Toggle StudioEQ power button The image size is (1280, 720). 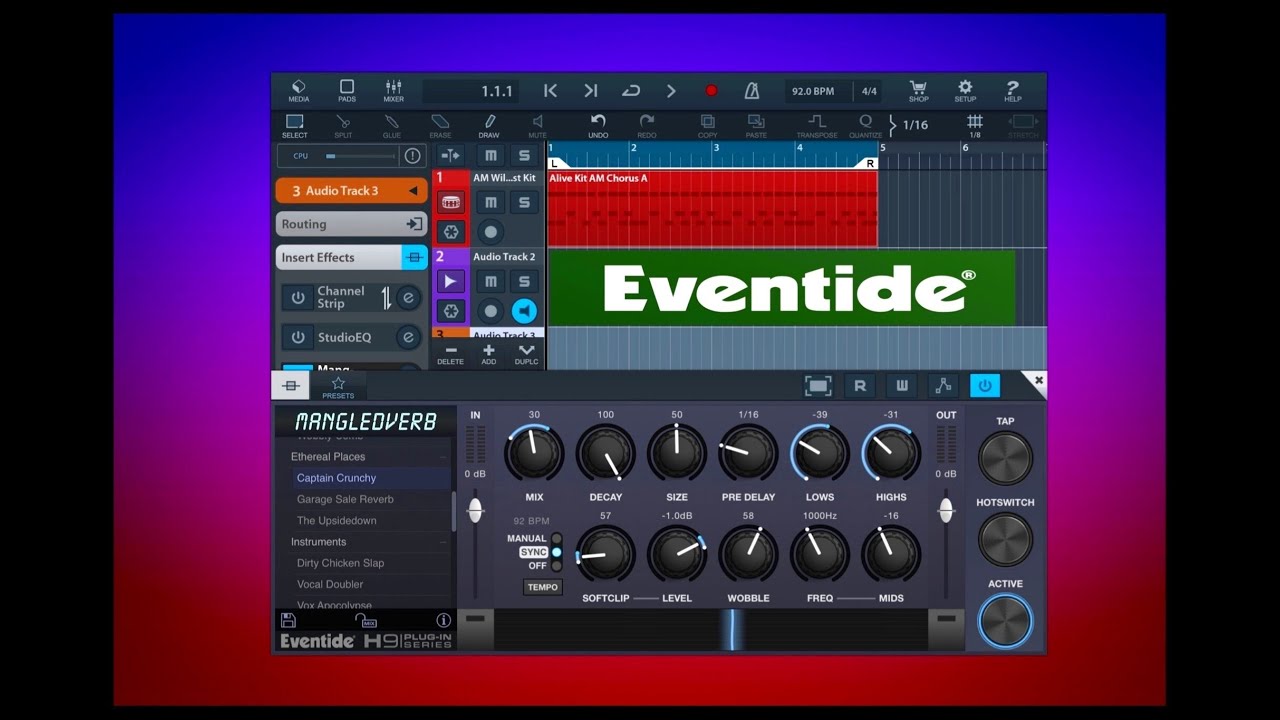pyautogui.click(x=297, y=337)
